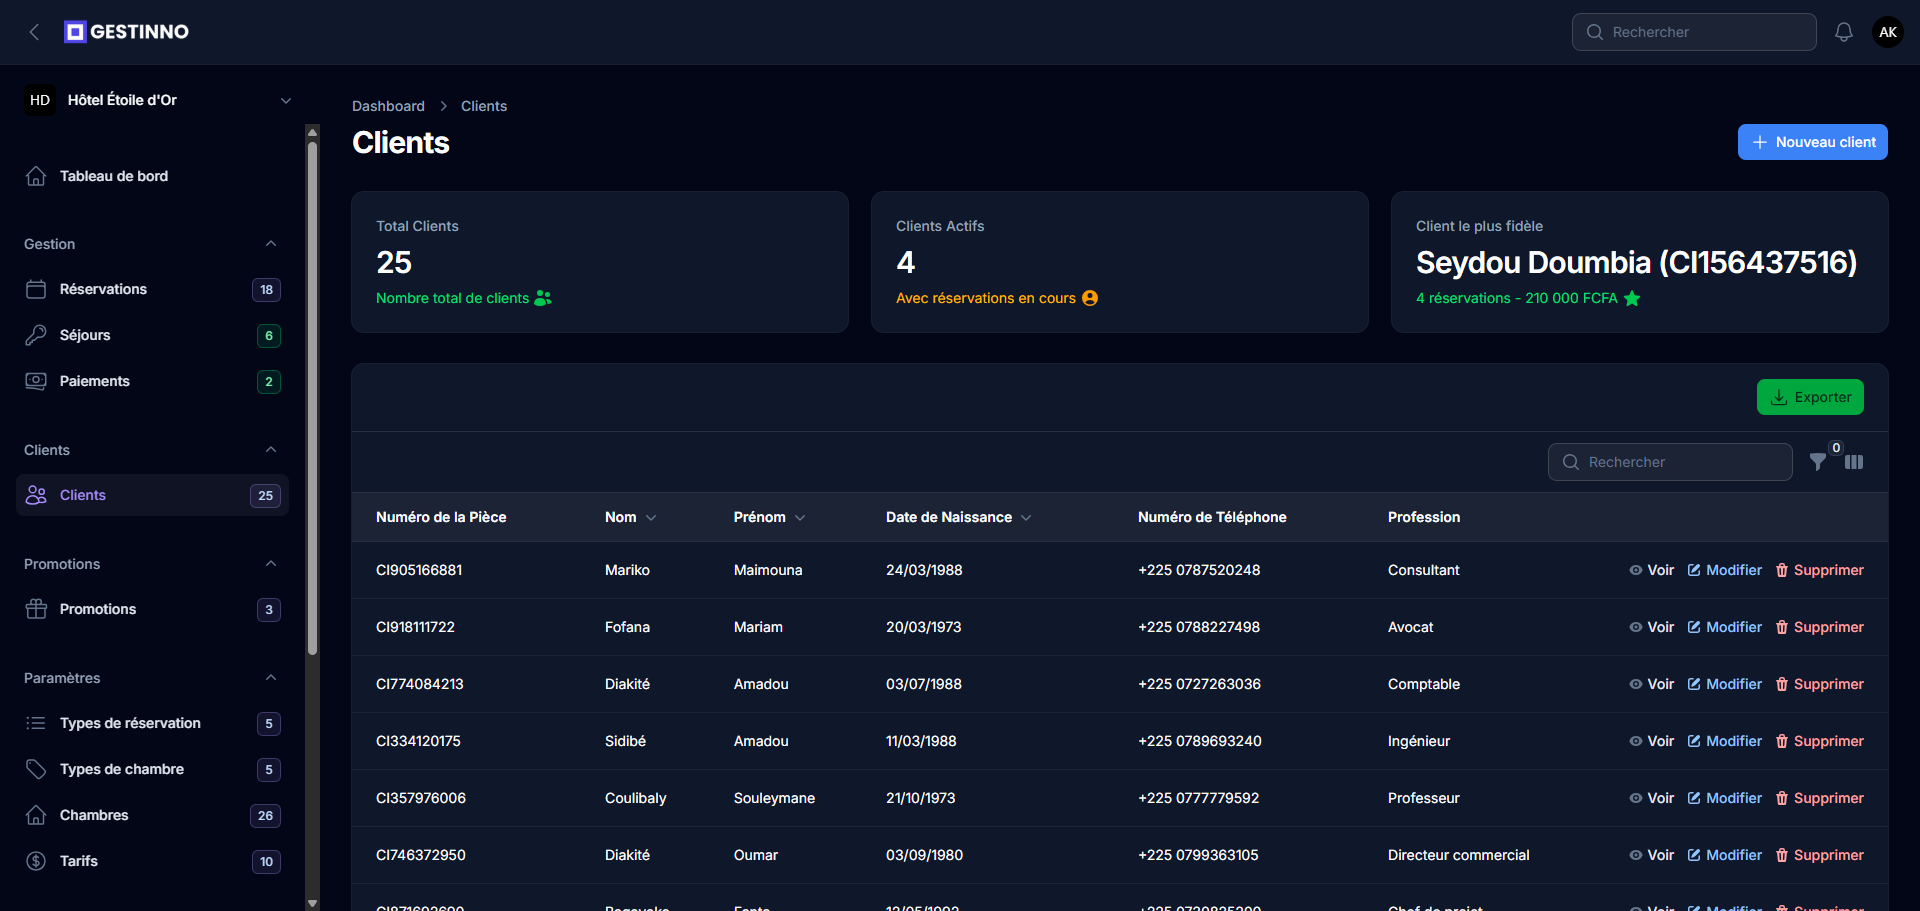This screenshot has height=911, width=1920.
Task: Click the green Exporter button
Action: (x=1810, y=397)
